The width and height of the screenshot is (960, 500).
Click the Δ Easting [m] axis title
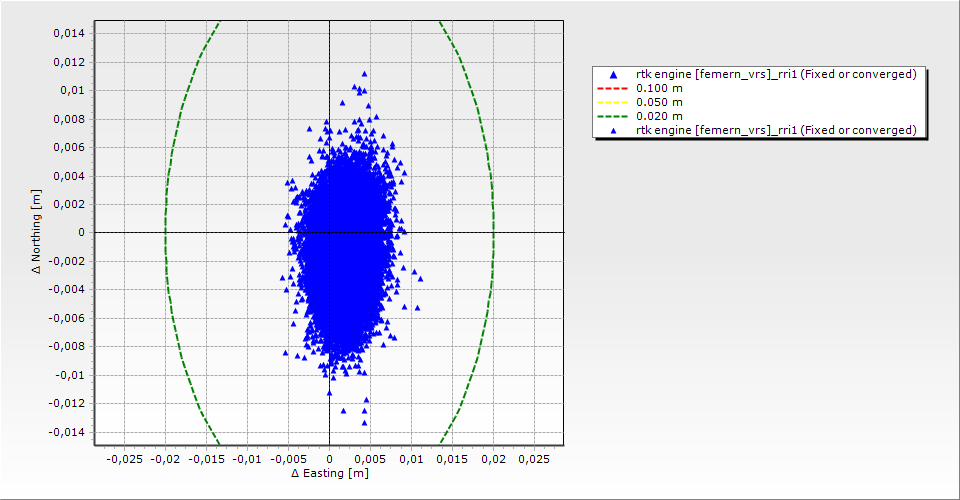point(329,474)
